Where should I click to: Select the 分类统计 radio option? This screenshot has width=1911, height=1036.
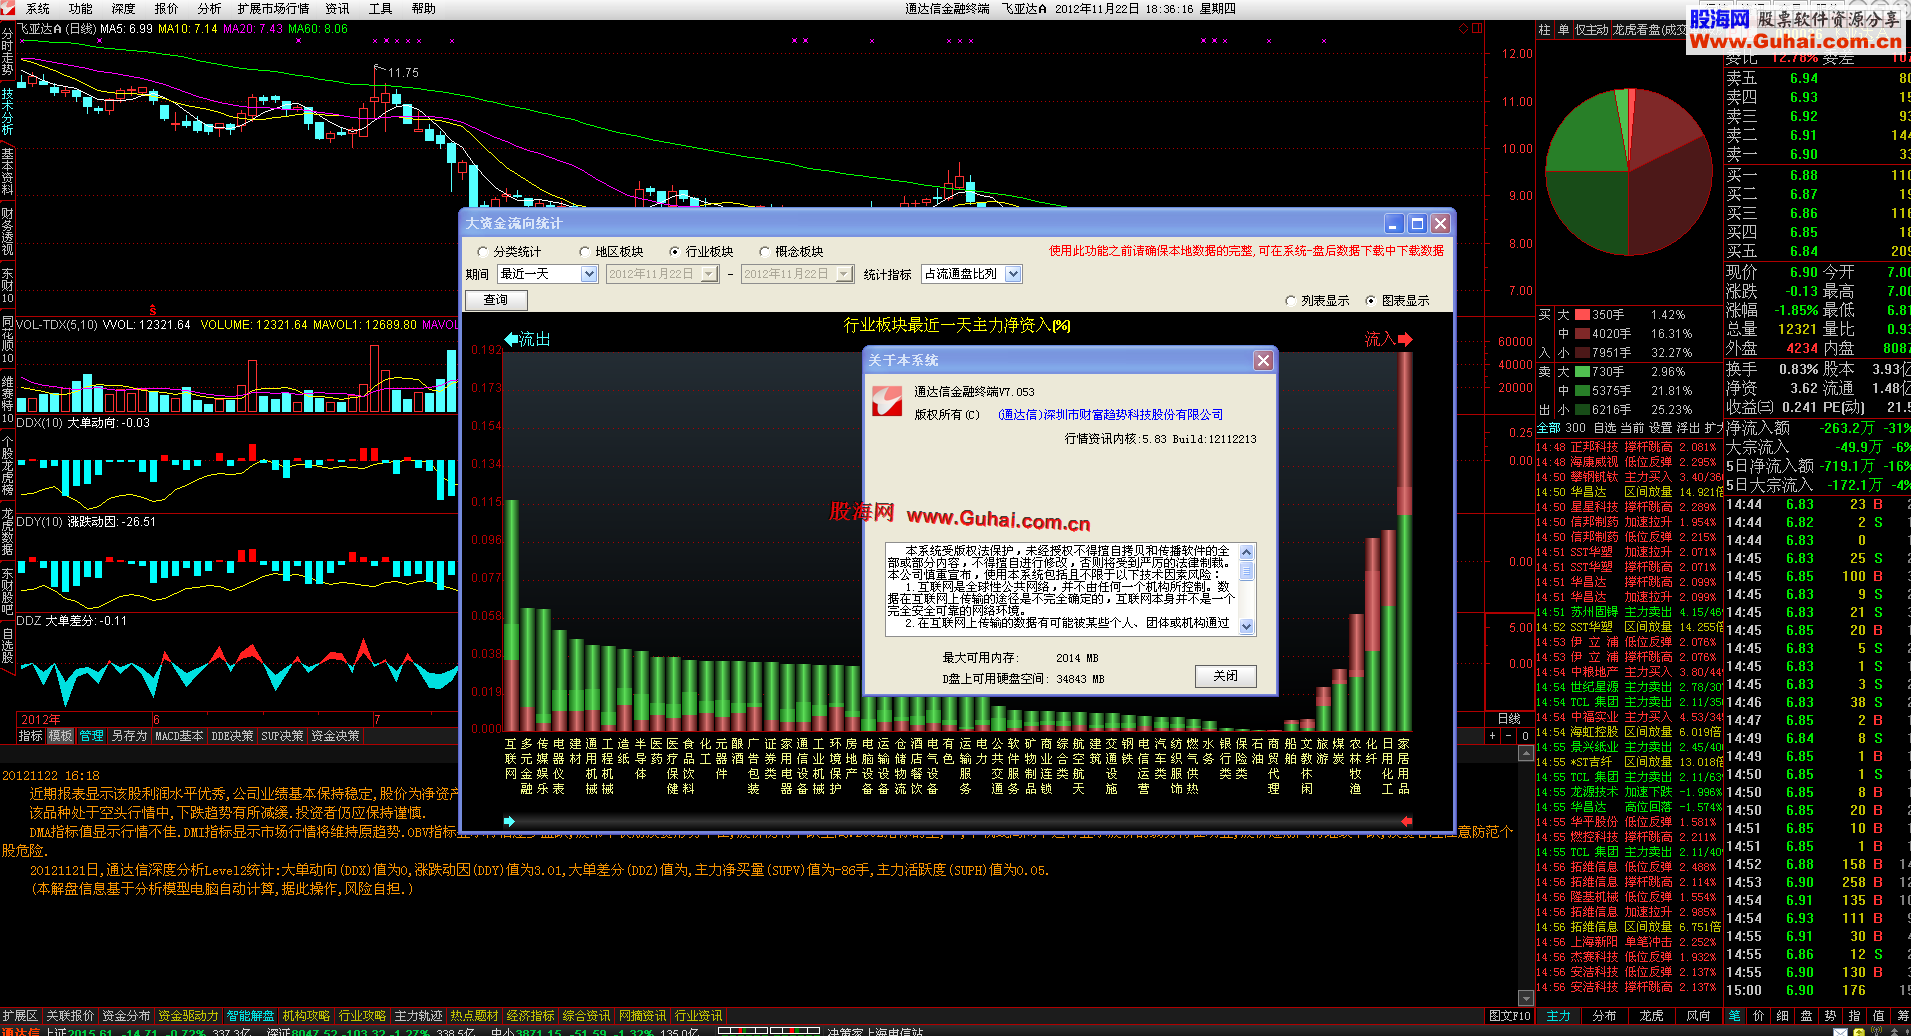pos(510,252)
